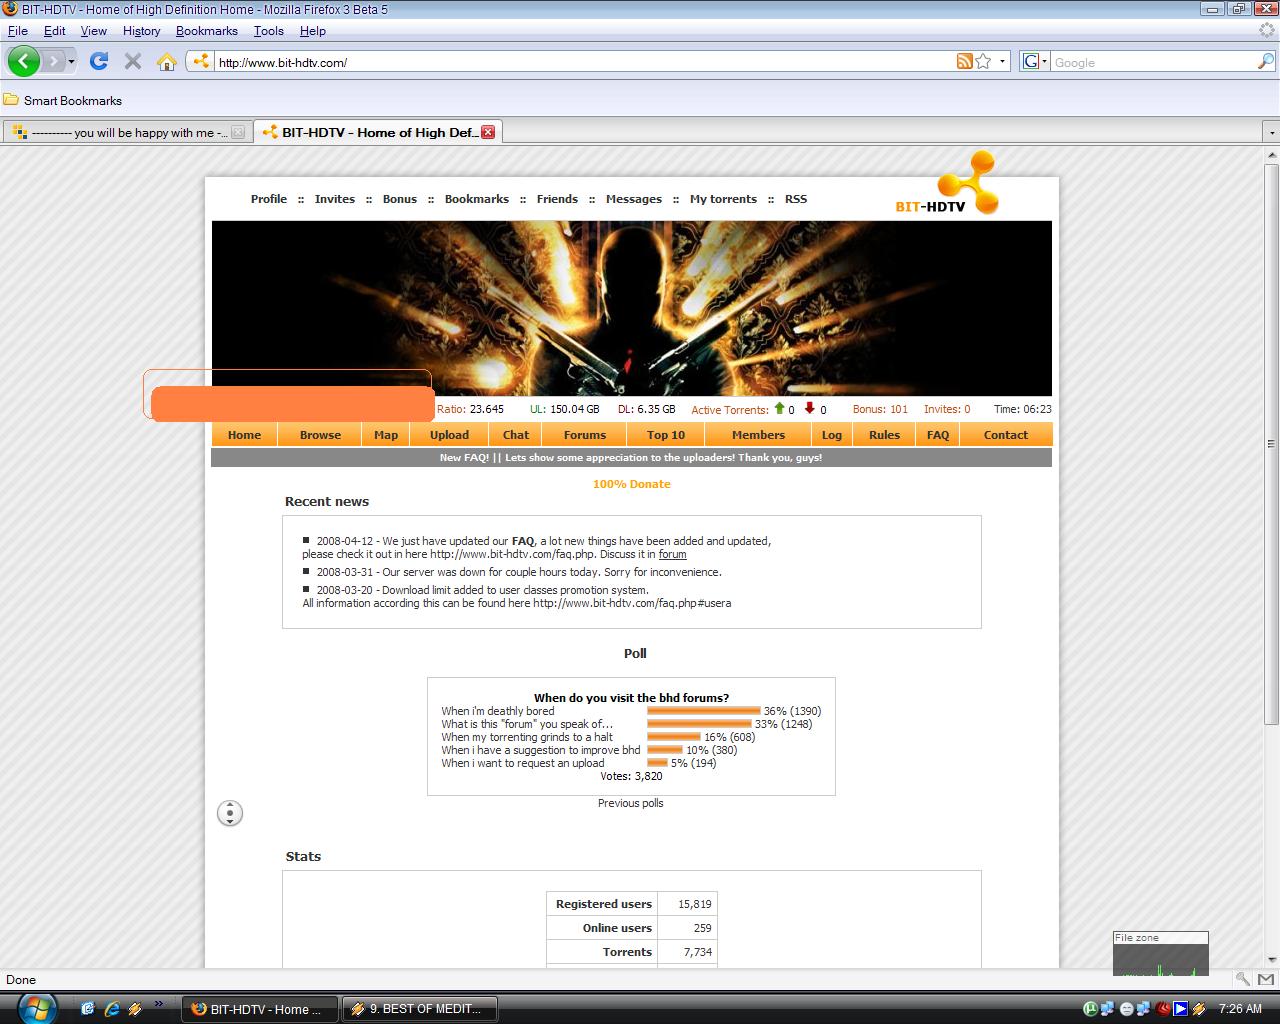Open Top 10 in the nav bar

pos(666,435)
